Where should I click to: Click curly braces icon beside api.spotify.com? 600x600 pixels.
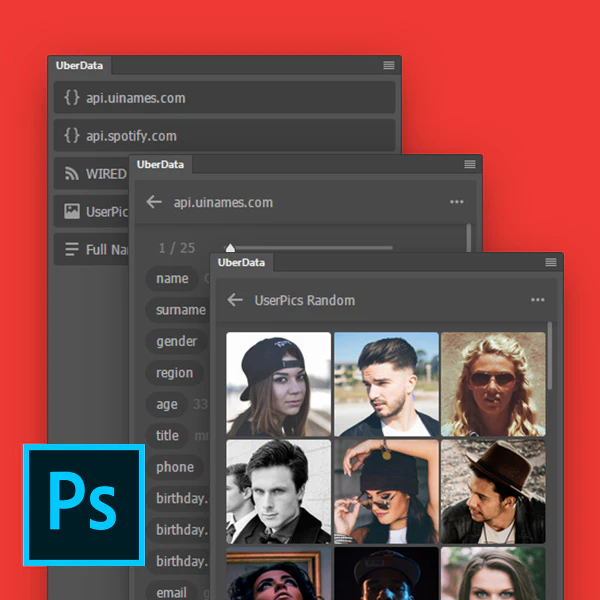click(72, 135)
